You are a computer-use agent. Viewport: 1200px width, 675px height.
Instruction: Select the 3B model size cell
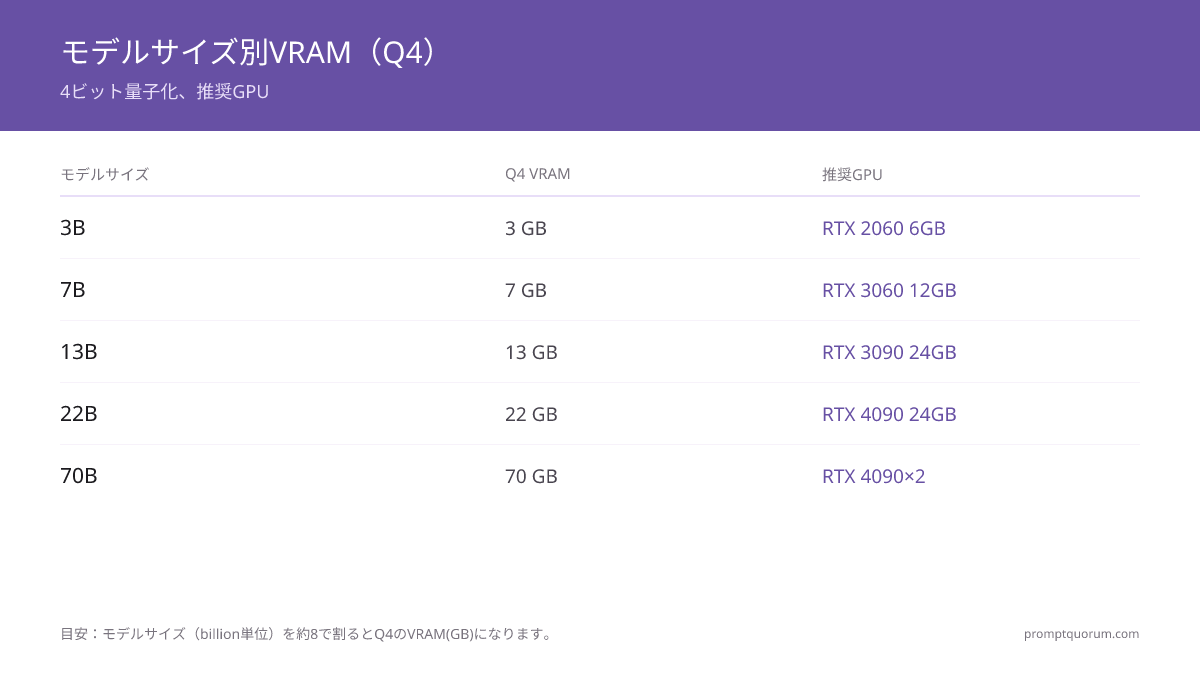tap(73, 228)
